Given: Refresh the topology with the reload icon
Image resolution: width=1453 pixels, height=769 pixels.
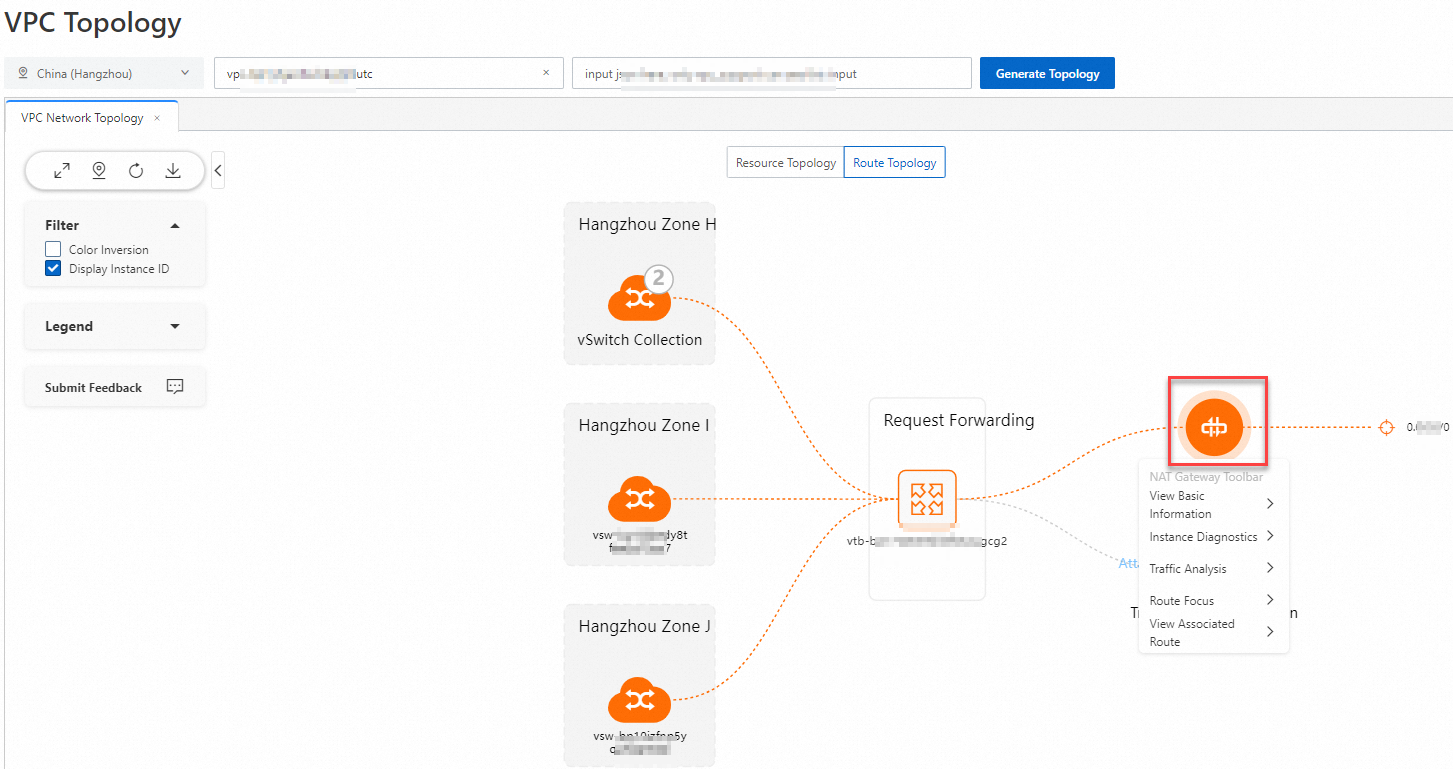Looking at the screenshot, I should click(x=135, y=170).
